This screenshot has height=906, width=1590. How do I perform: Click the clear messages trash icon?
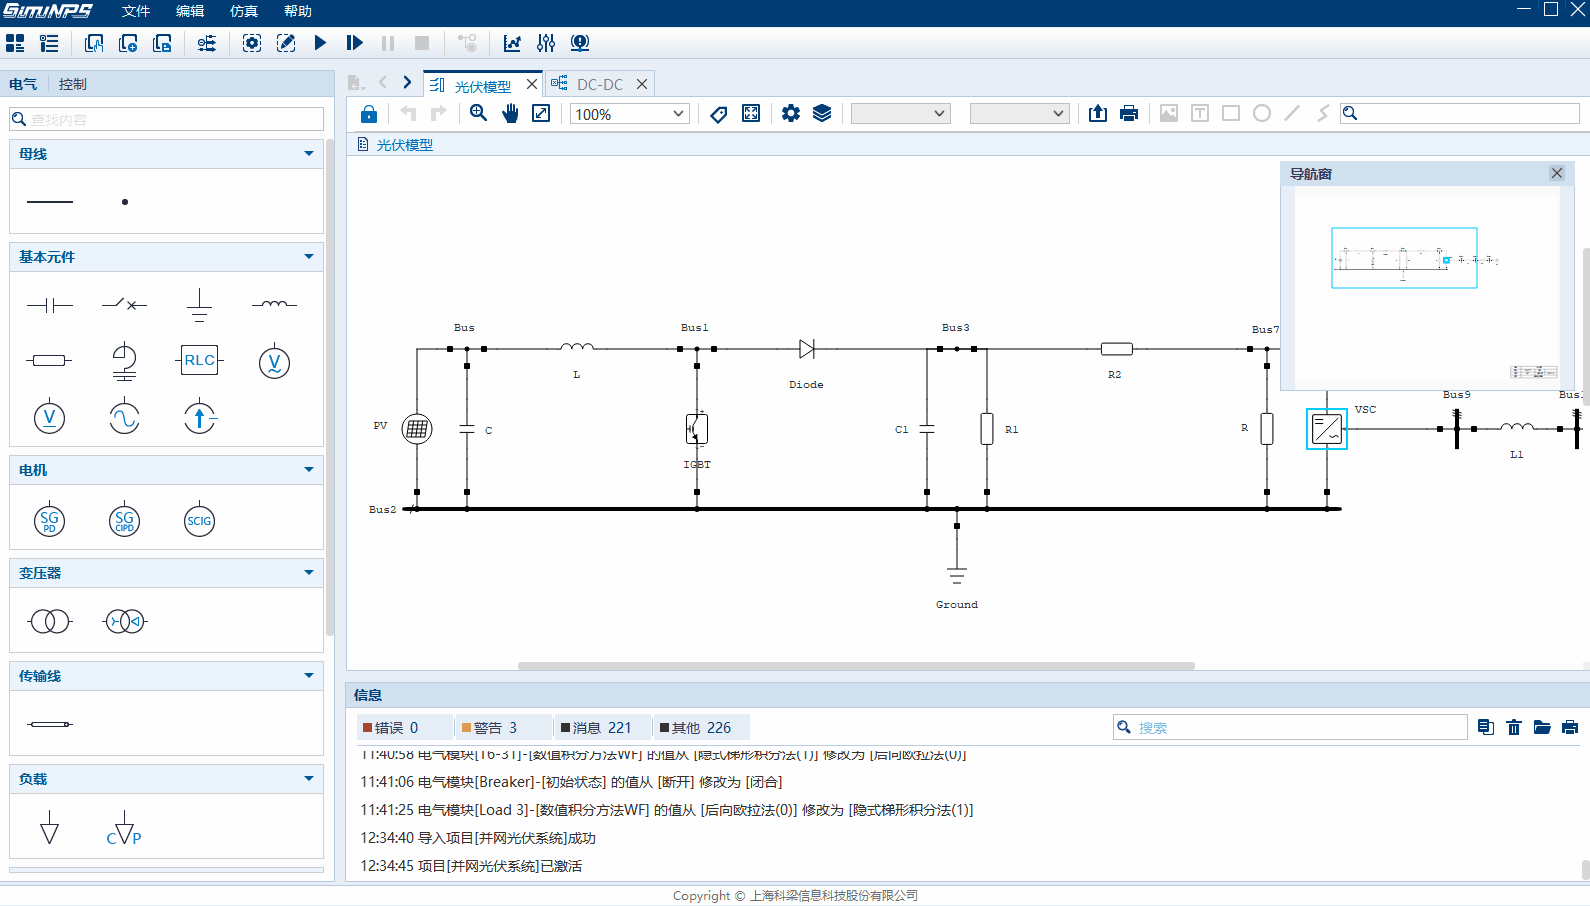(1514, 727)
